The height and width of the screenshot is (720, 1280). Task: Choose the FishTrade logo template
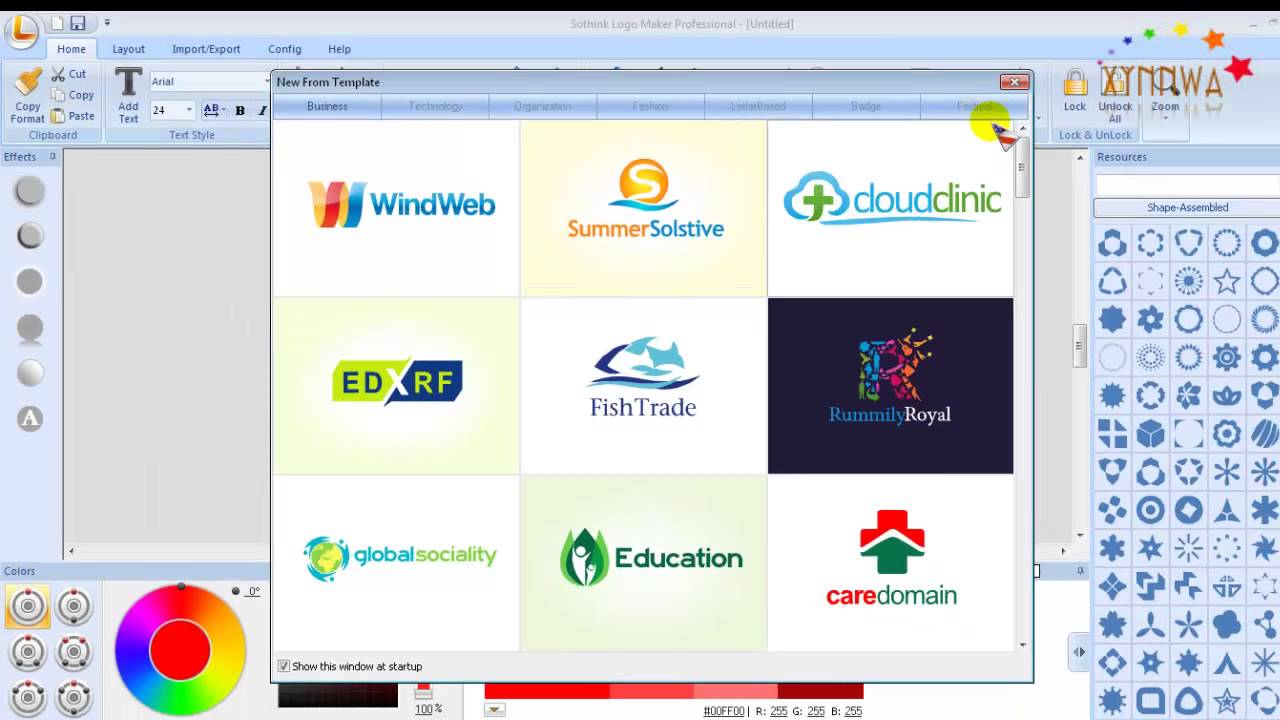[643, 385]
